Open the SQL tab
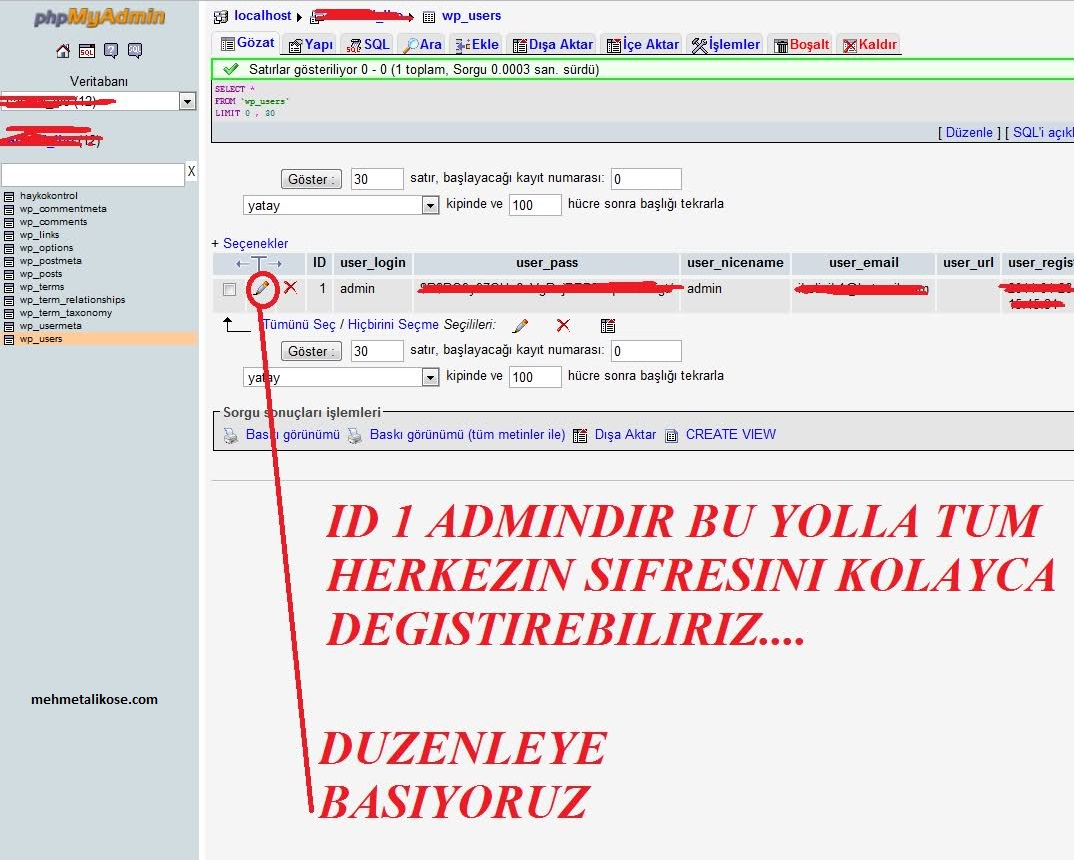Screen dimensions: 1074x860 click(x=367, y=45)
